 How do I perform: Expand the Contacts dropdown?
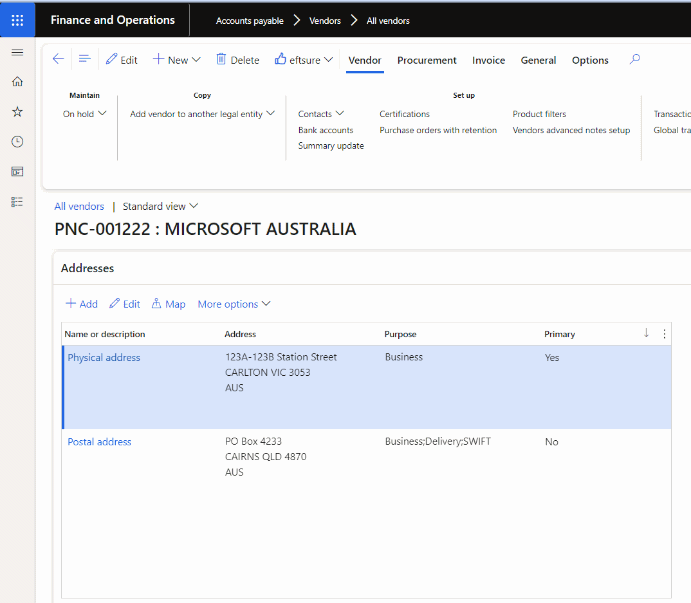pyautogui.click(x=321, y=114)
